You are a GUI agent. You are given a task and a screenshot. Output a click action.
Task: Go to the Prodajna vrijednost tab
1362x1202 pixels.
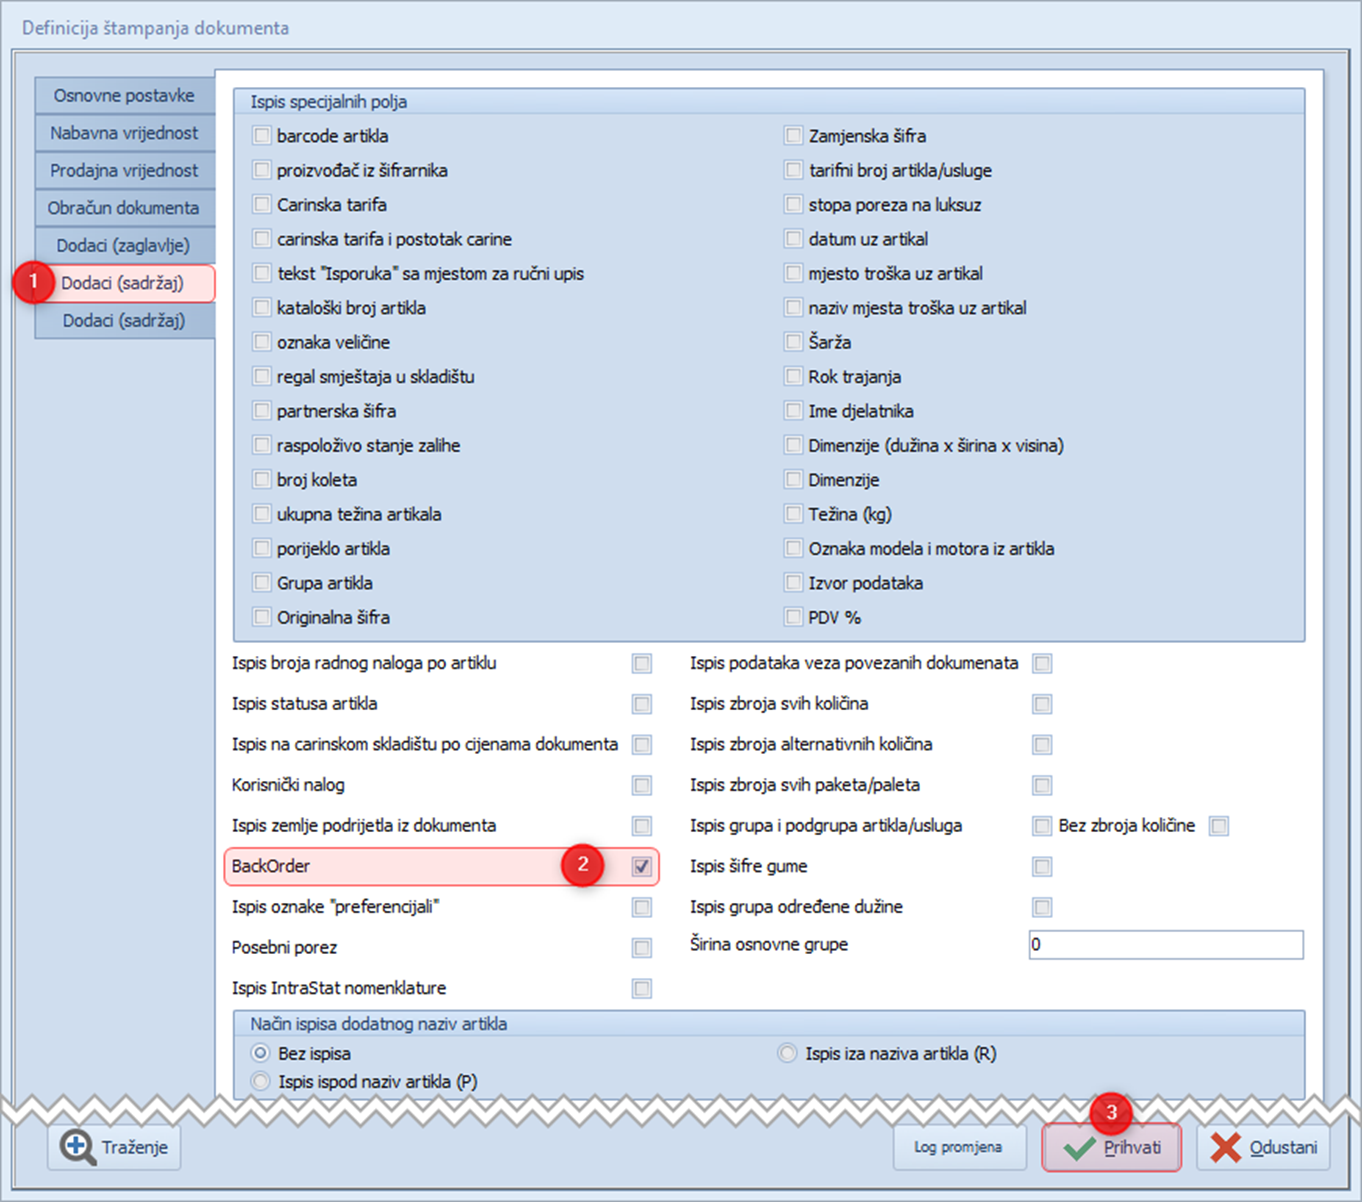point(124,171)
